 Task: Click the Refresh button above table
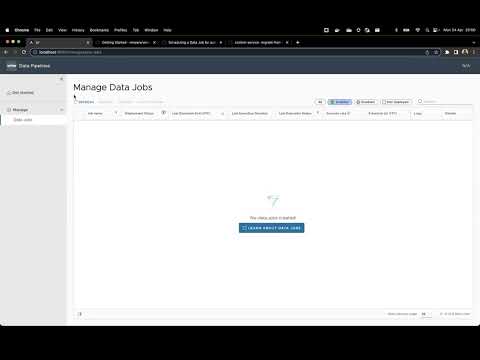point(84,102)
